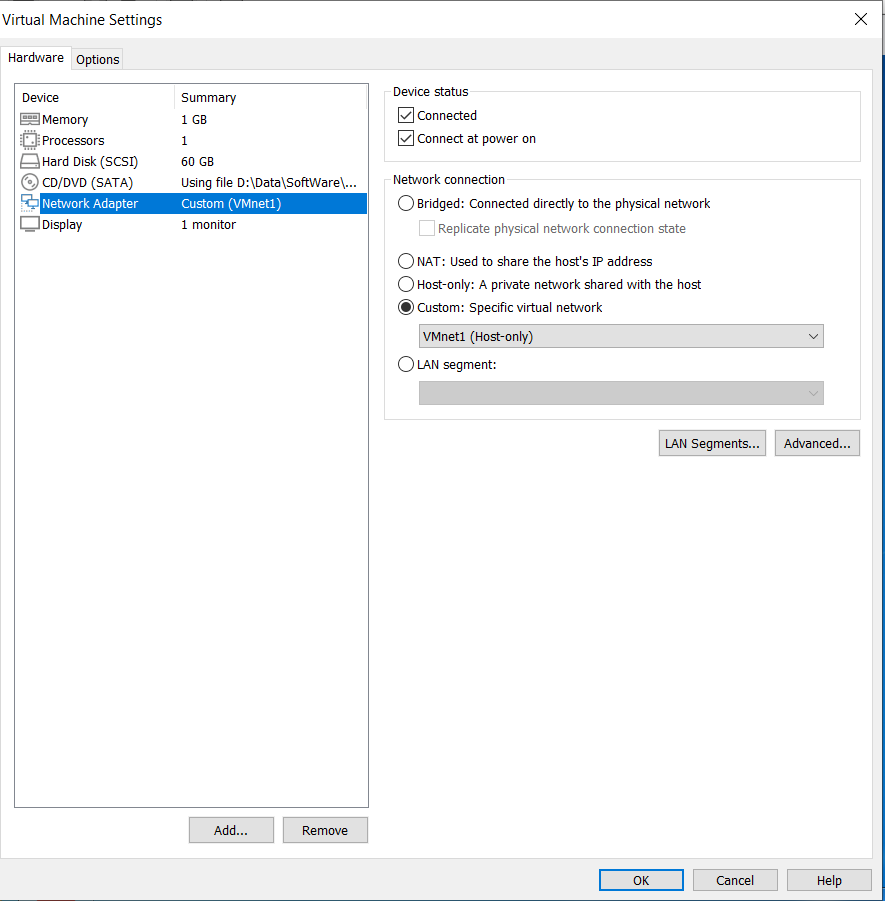Select the CD/DVD (SATA) device icon
Viewport: 885px width, 901px height.
click(x=29, y=182)
